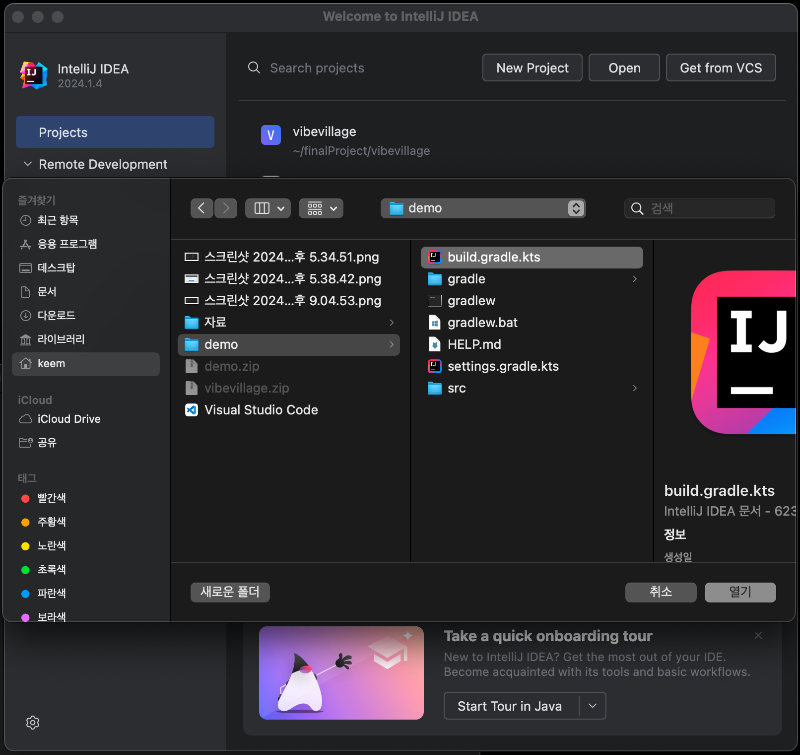Open iCloud Drive in the sidebar
This screenshot has height=755, width=800.
(86, 419)
